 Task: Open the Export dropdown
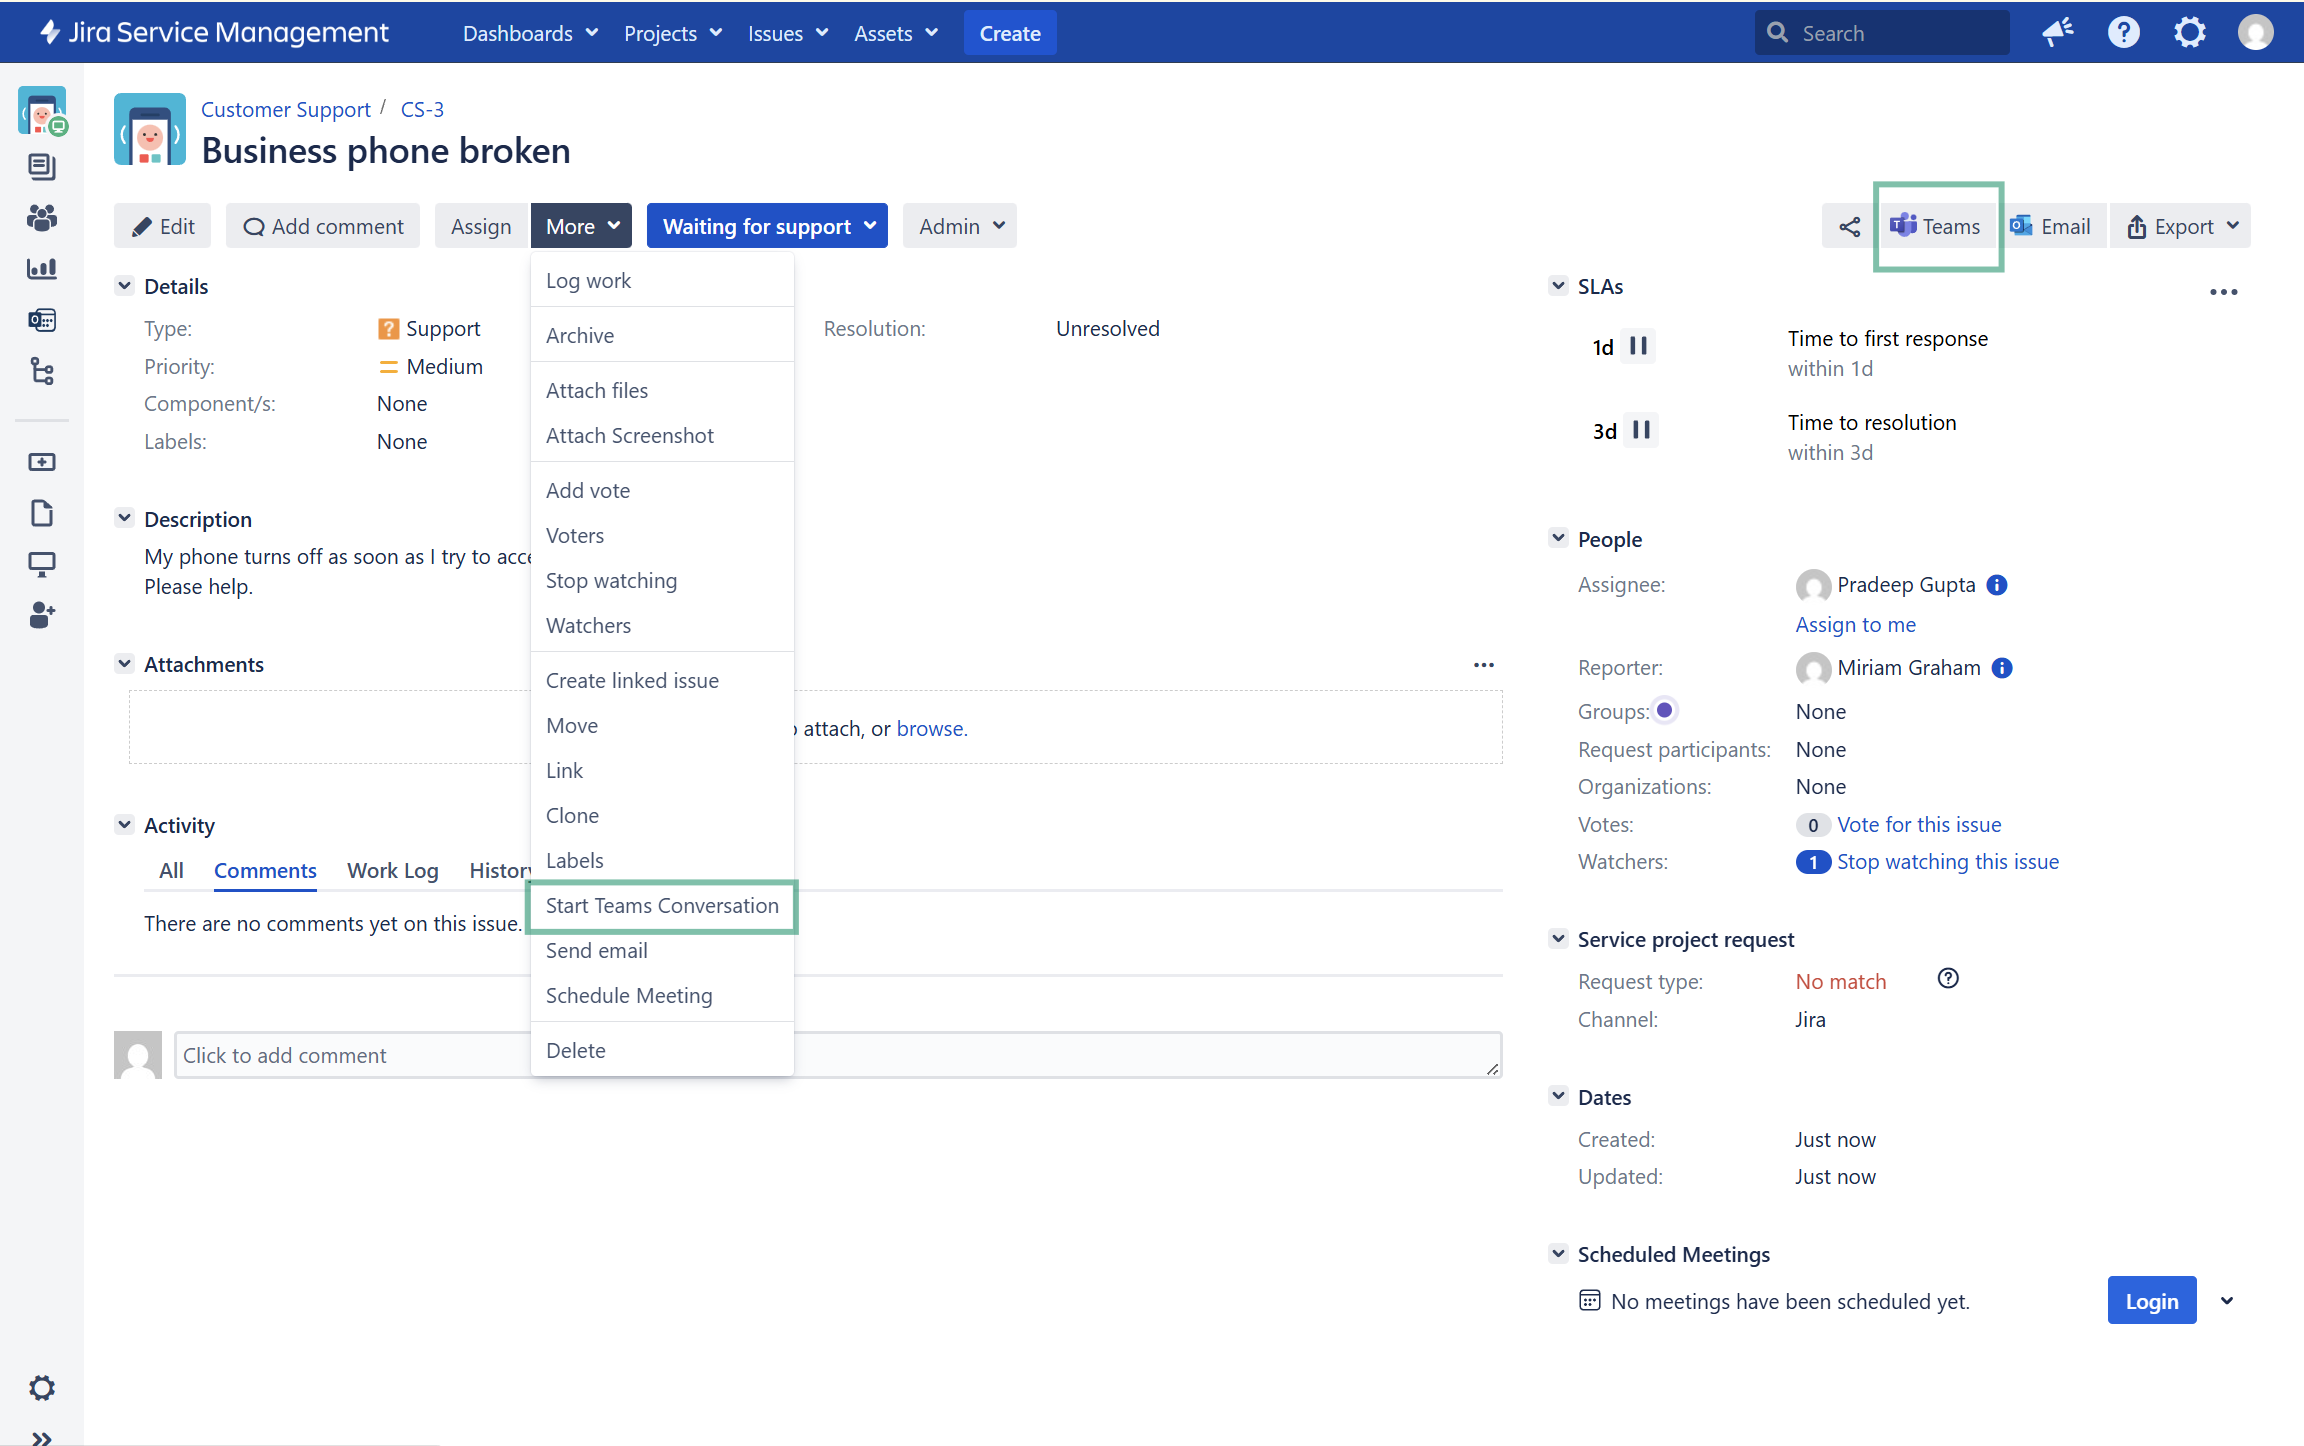(2181, 227)
